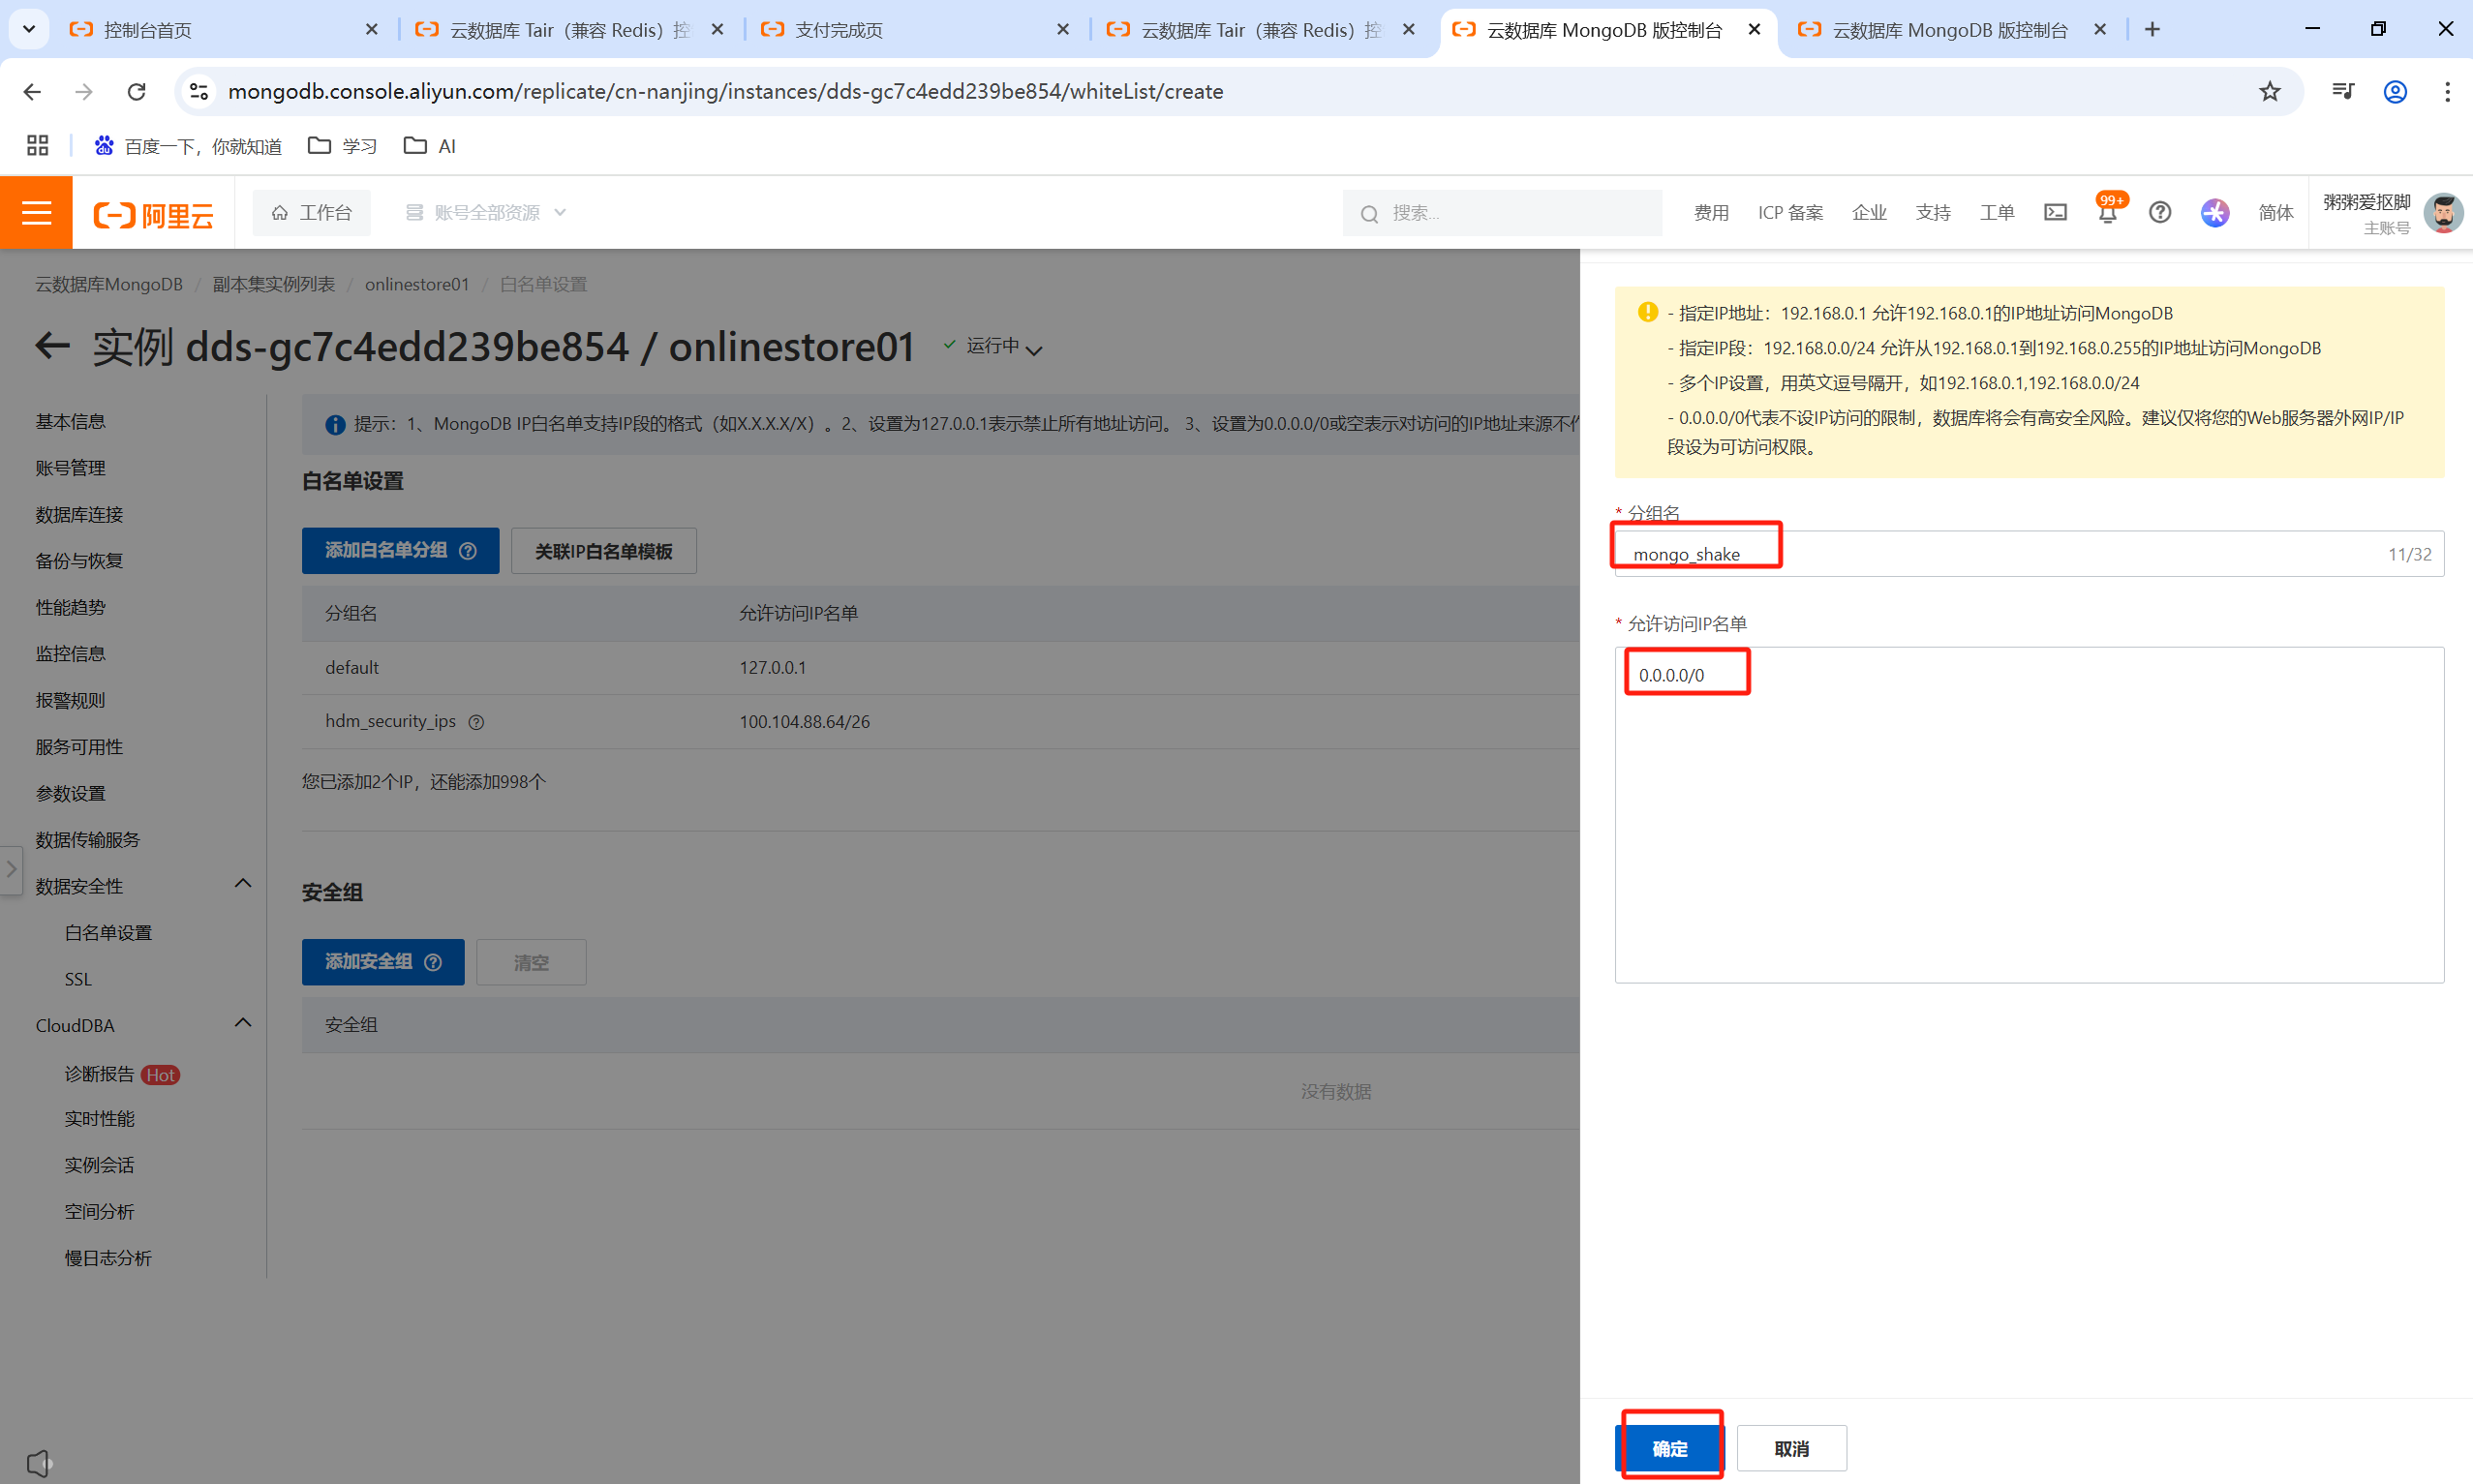Open 基本信息 in the sidebar
2473x1484 pixels.
pos(70,421)
